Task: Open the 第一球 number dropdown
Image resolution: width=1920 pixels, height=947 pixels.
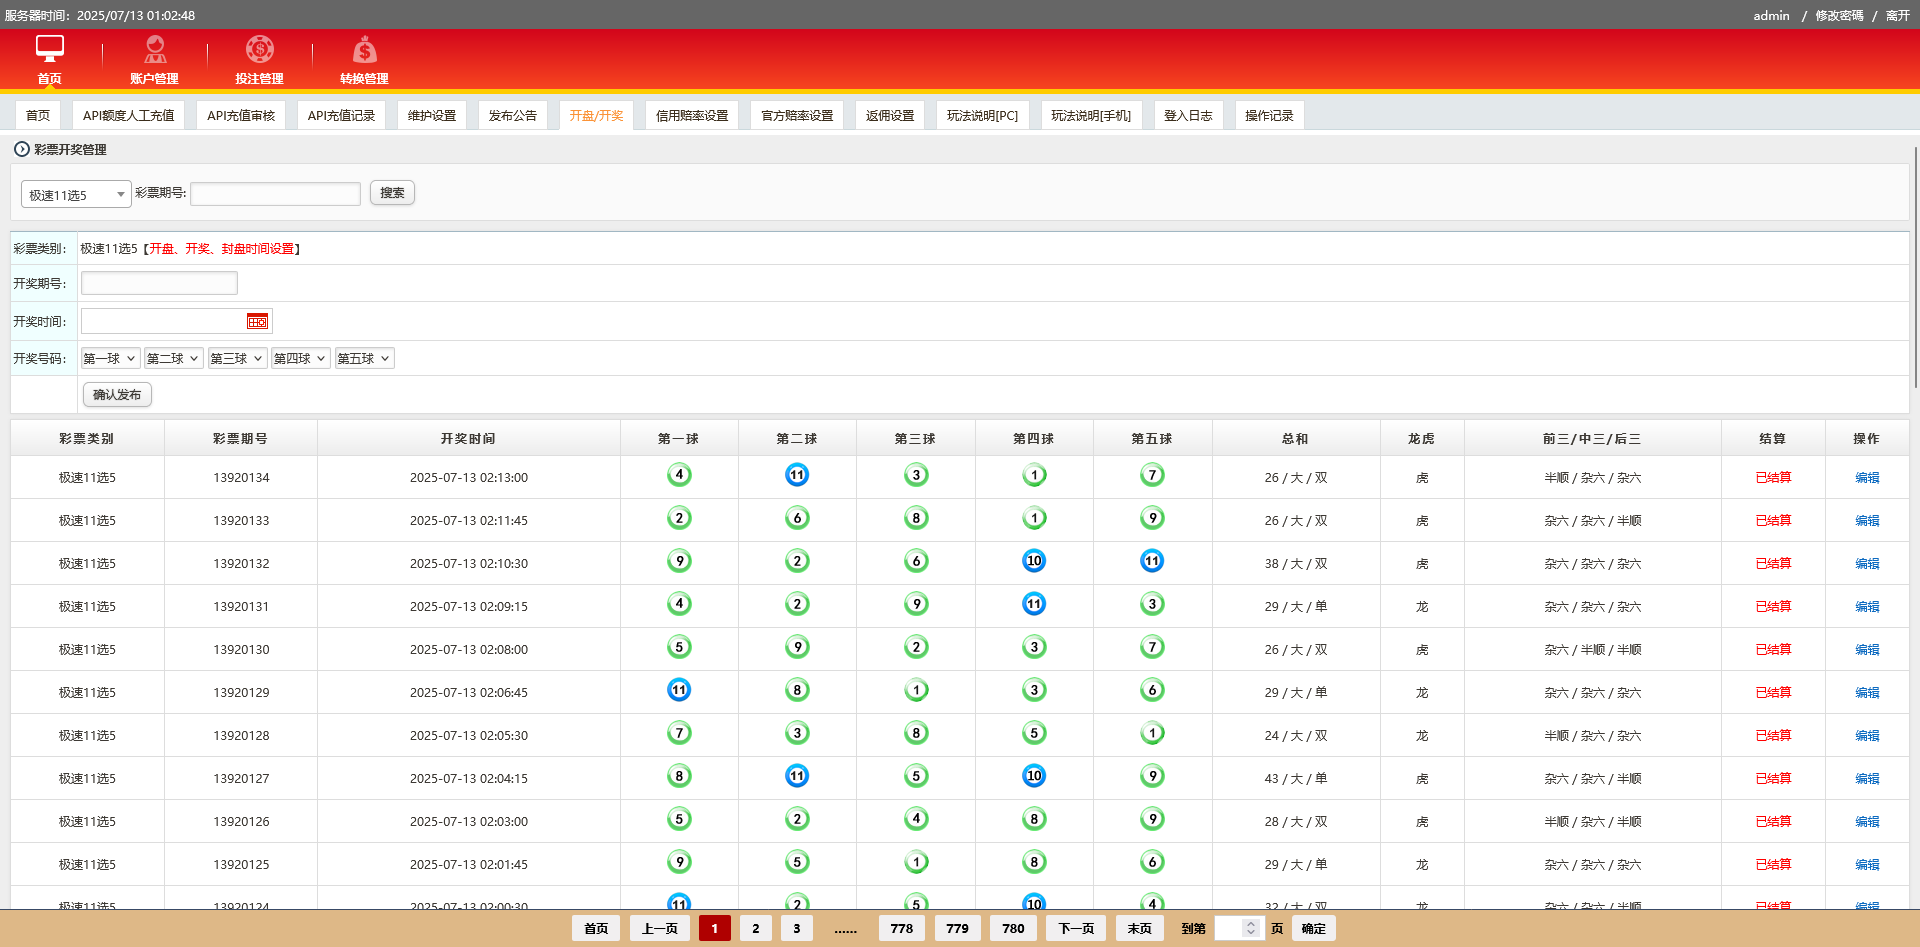Action: pos(110,358)
